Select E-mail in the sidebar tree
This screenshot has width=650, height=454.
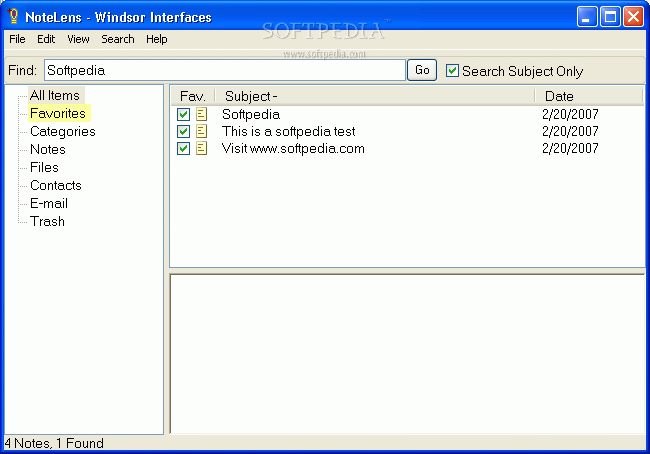(49, 204)
